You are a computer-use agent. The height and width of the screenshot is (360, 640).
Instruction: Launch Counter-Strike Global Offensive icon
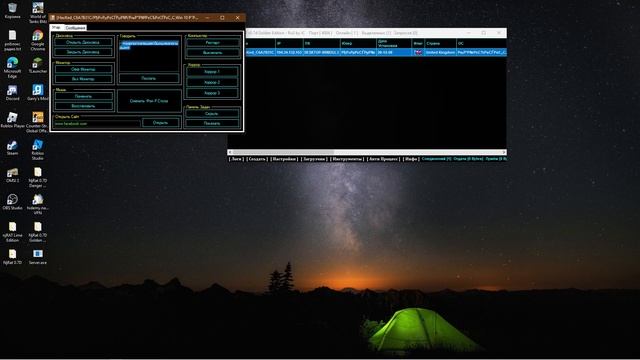38,122
